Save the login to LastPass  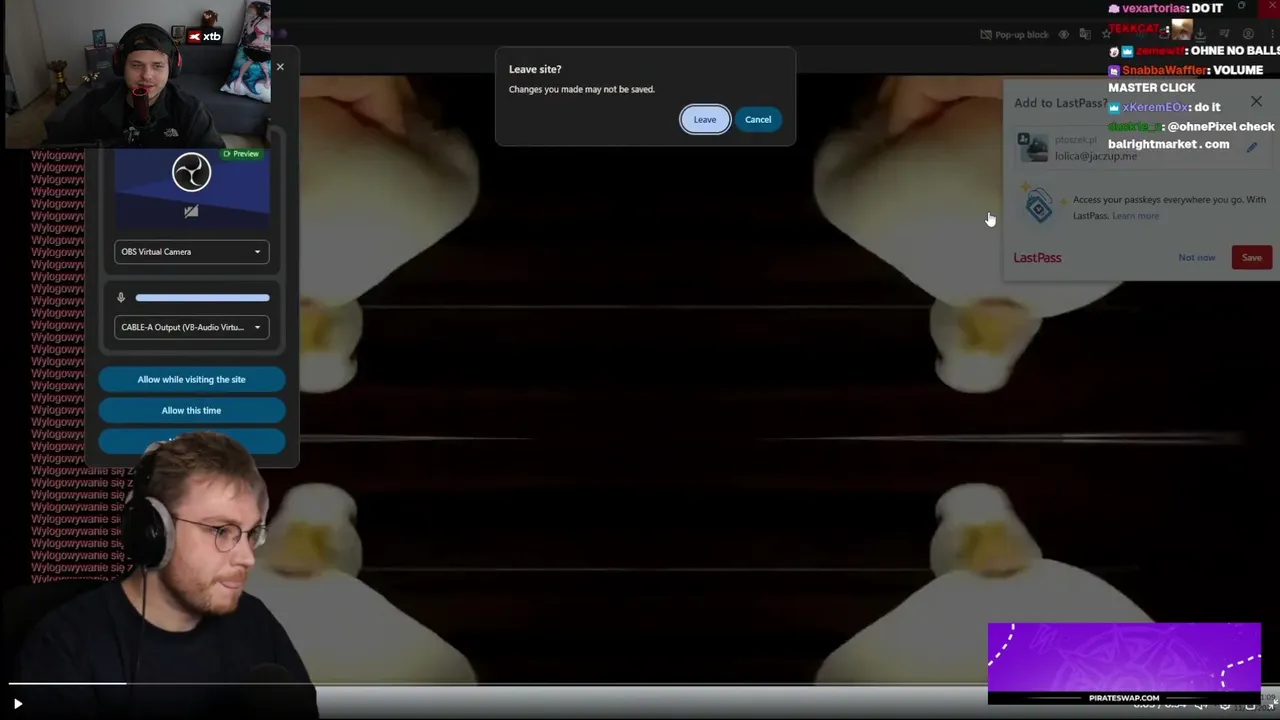[x=1251, y=258]
